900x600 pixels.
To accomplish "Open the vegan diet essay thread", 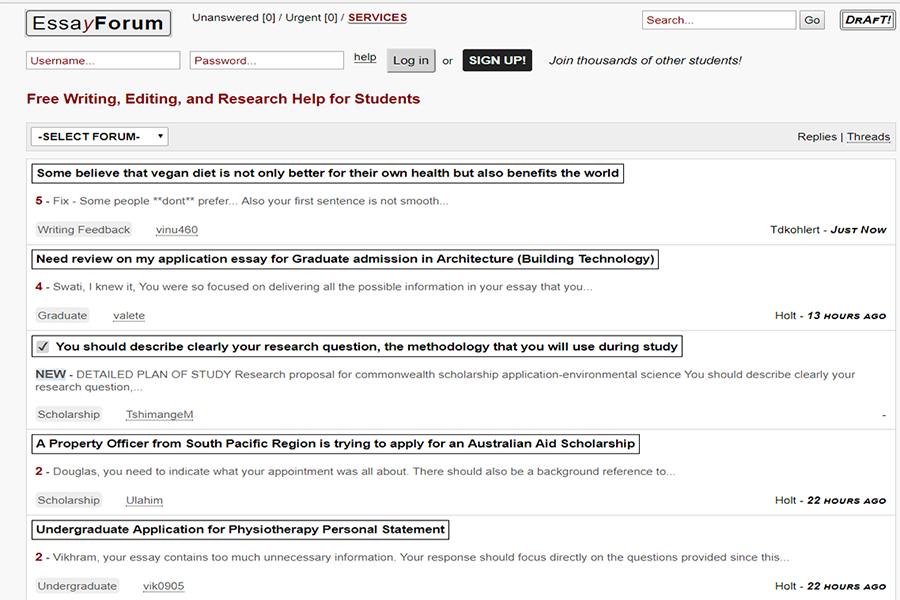I will click(x=327, y=173).
